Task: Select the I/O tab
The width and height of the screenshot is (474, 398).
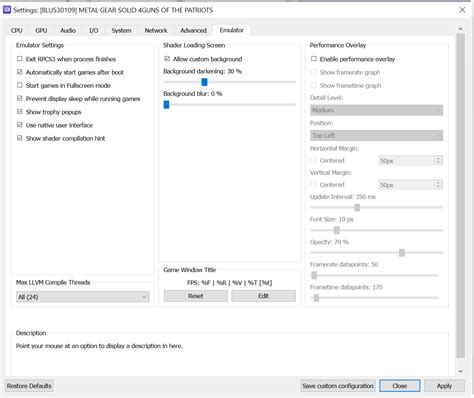Action: [94, 30]
